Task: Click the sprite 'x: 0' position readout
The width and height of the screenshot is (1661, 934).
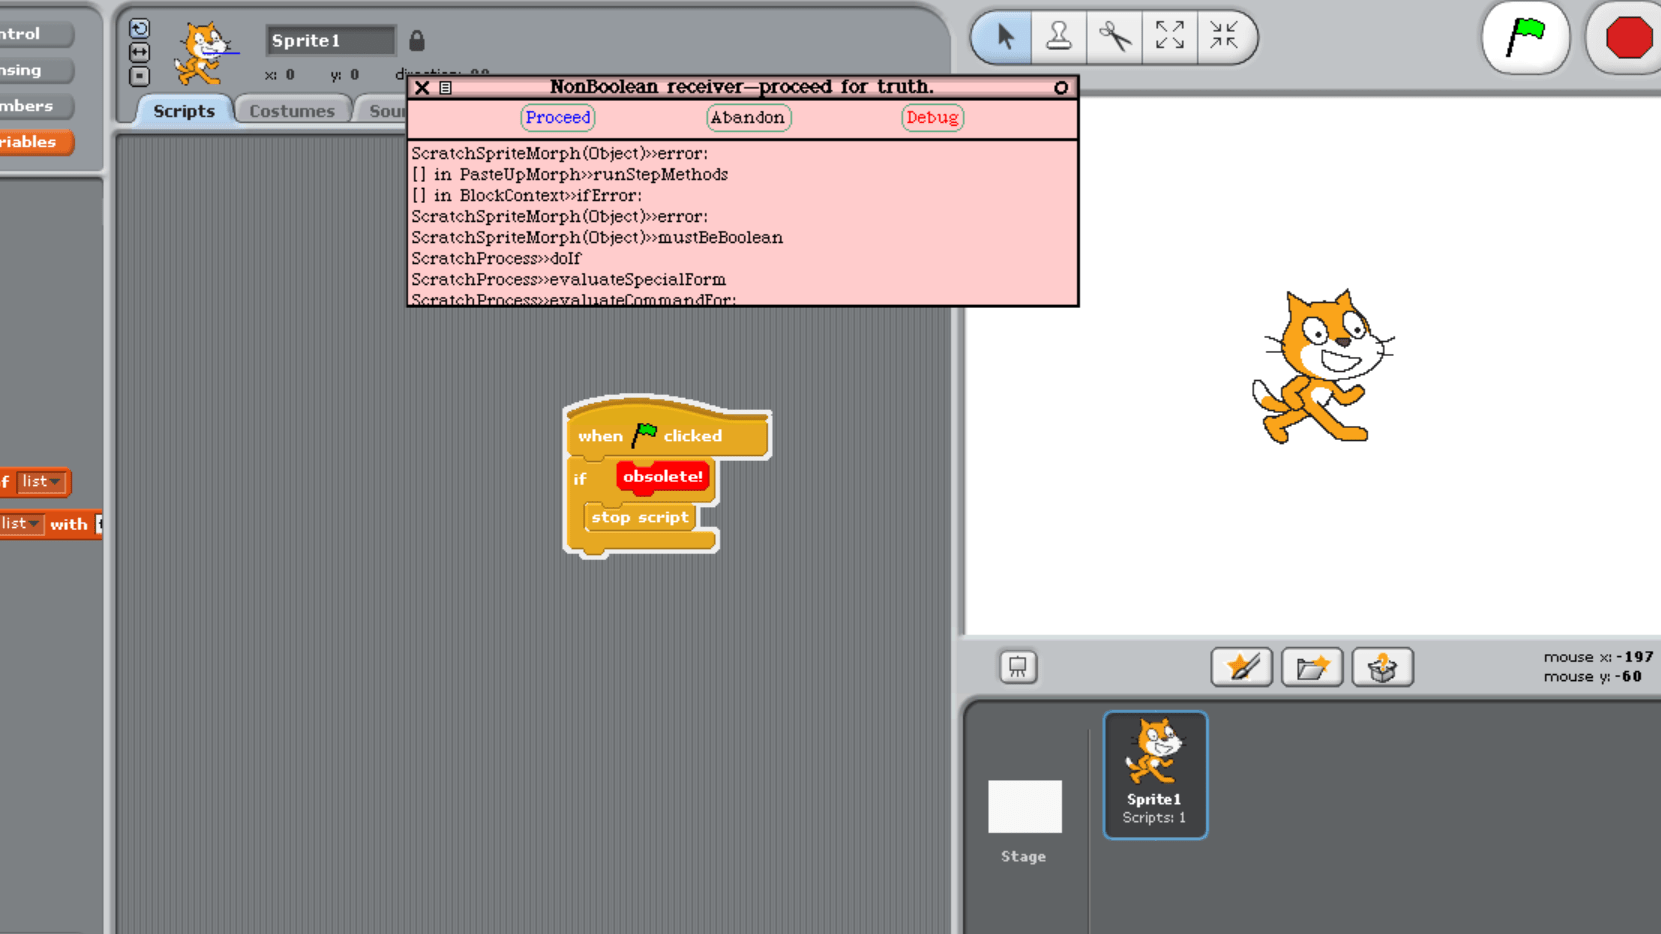Action: pos(280,75)
